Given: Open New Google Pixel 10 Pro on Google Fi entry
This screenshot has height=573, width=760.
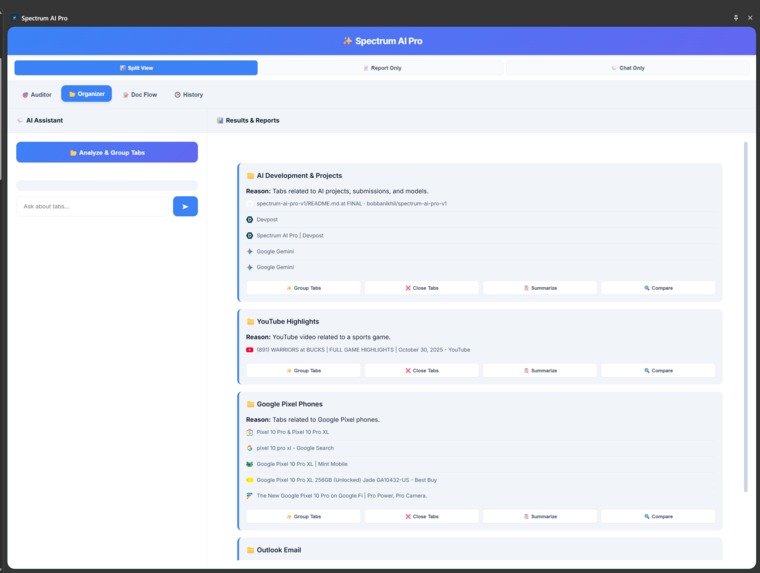Looking at the screenshot, I should coord(342,495).
